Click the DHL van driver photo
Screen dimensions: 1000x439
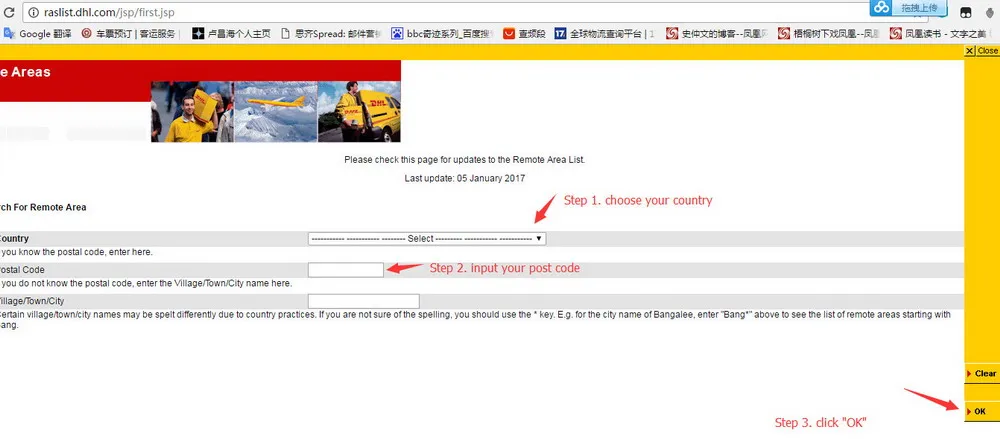359,112
